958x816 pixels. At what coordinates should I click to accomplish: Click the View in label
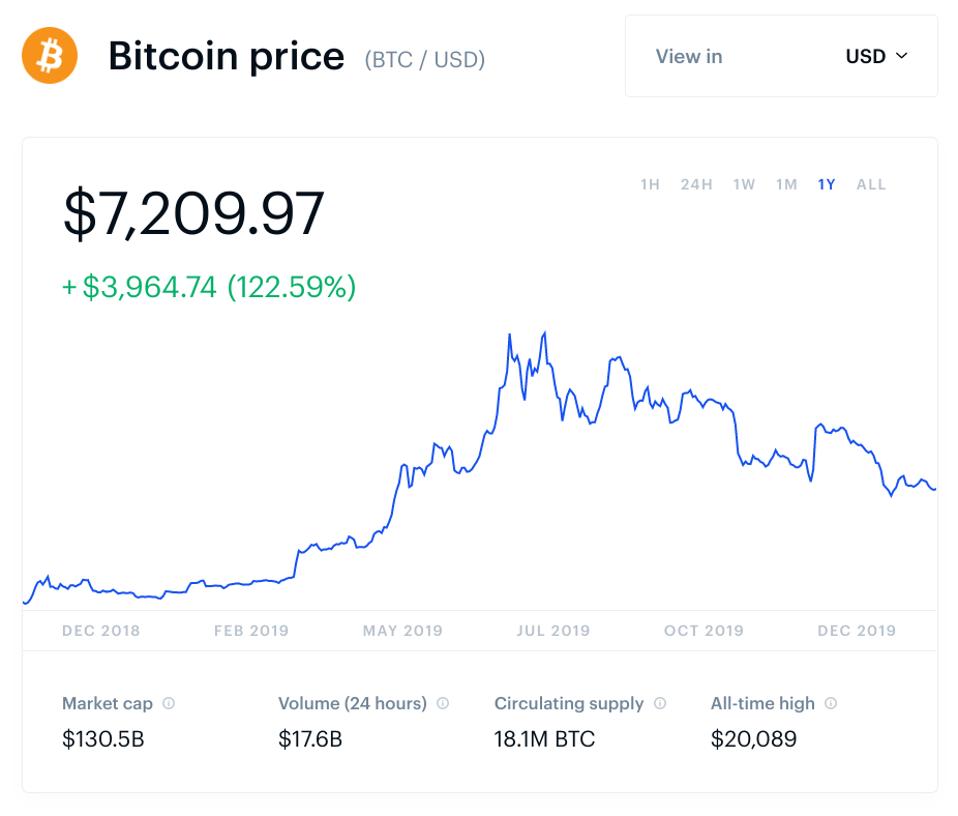click(689, 57)
